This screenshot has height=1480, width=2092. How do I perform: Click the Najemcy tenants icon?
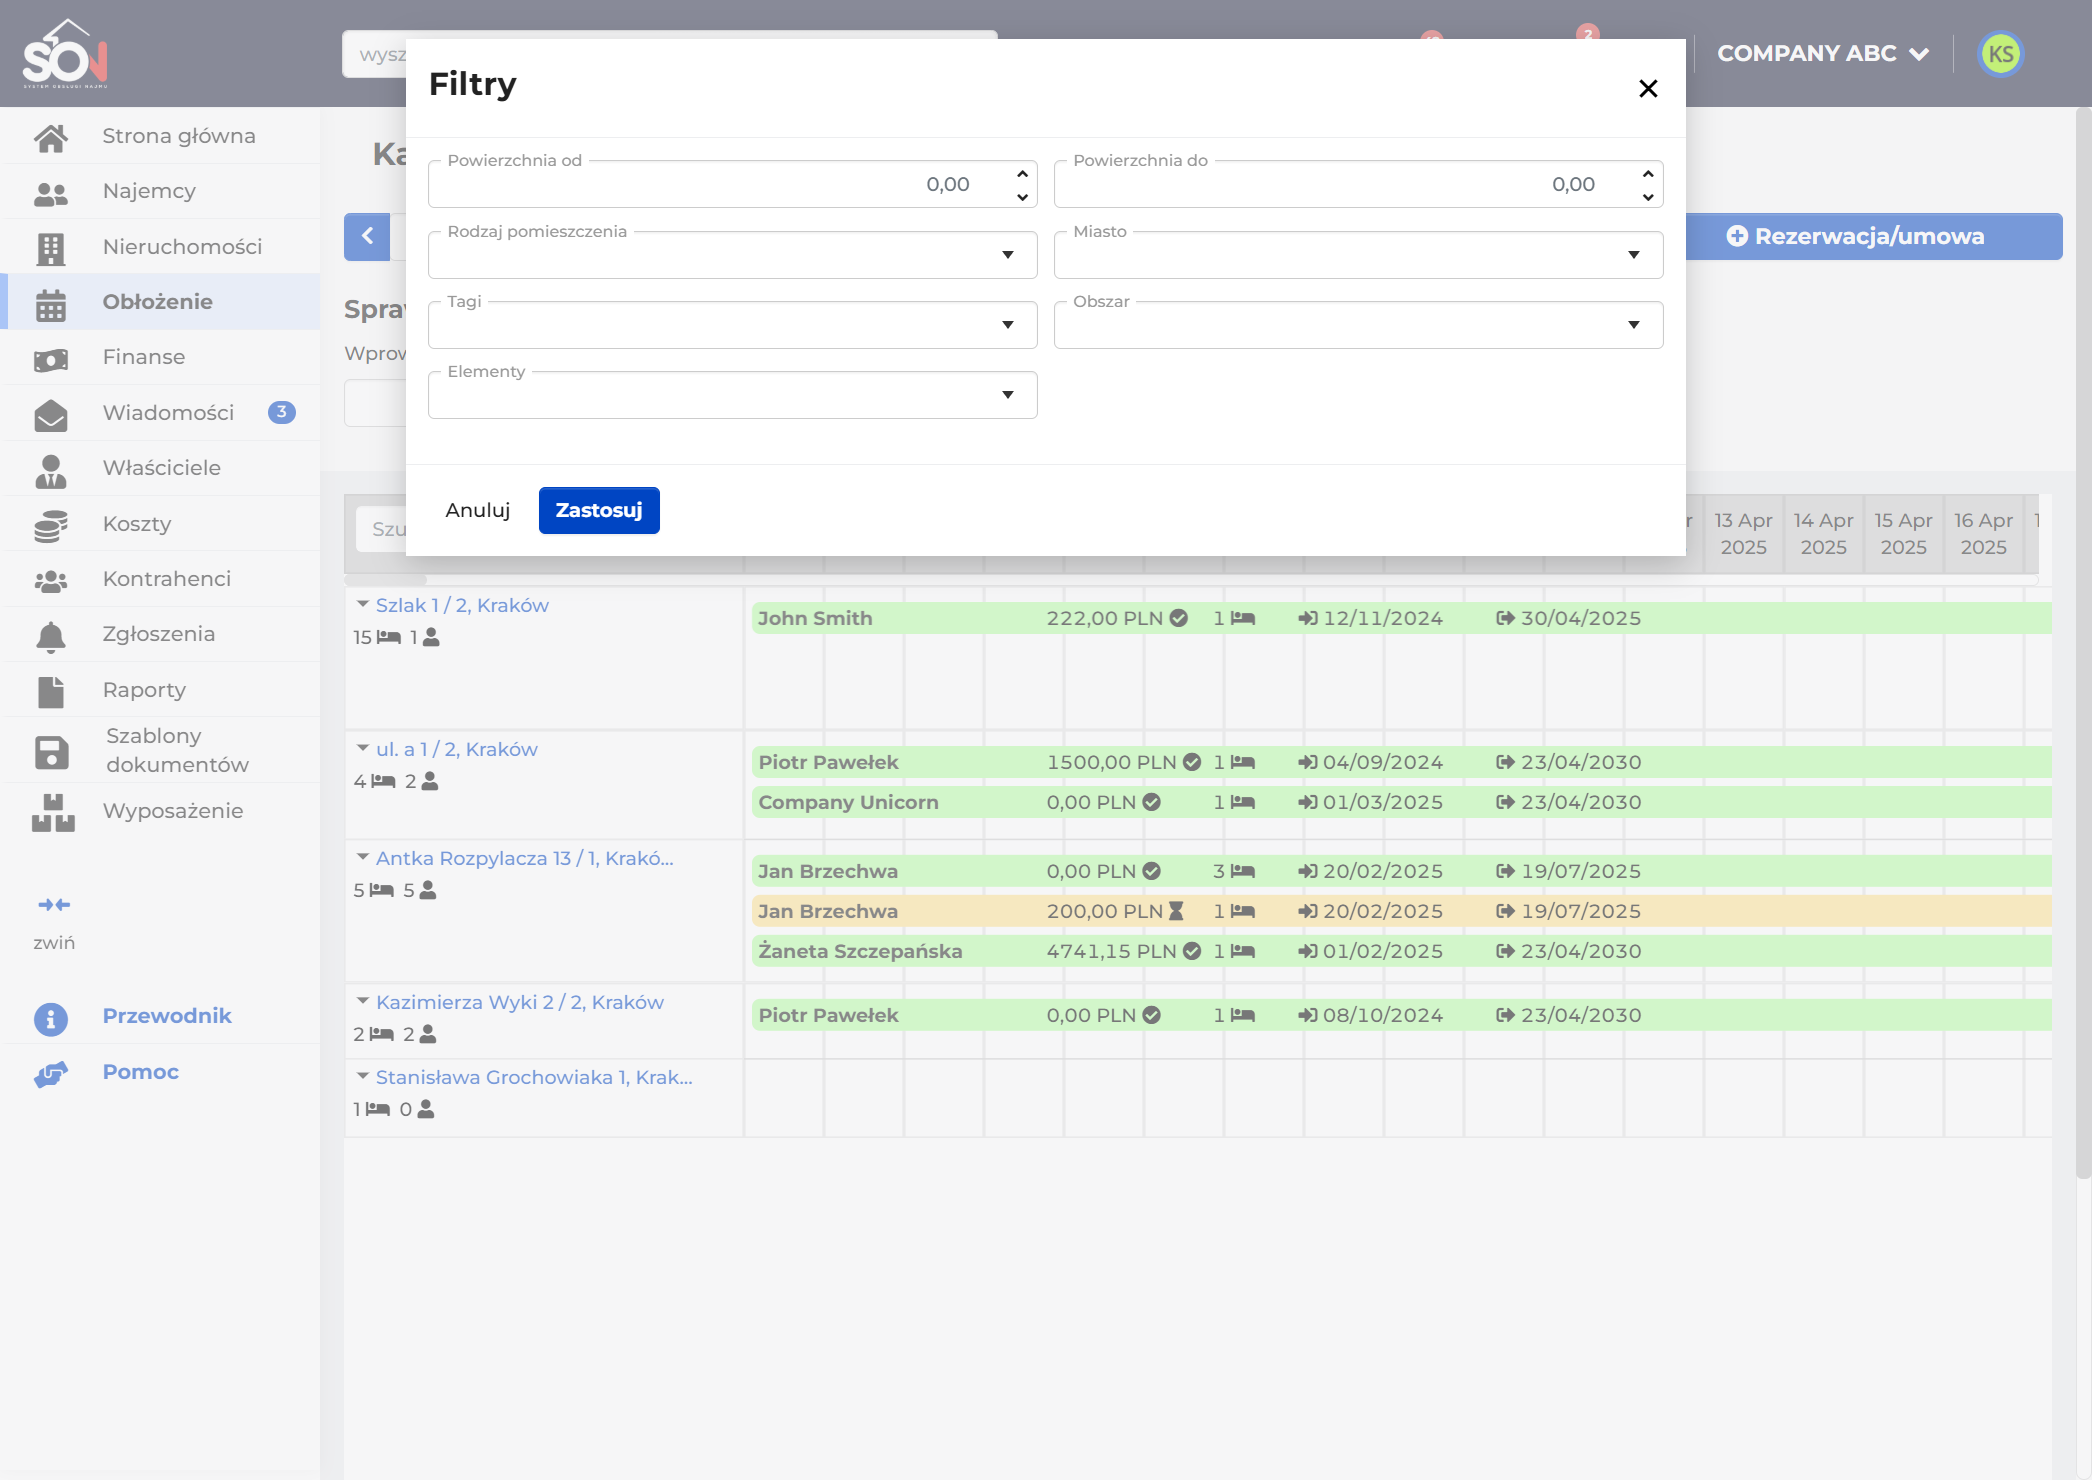click(x=51, y=193)
